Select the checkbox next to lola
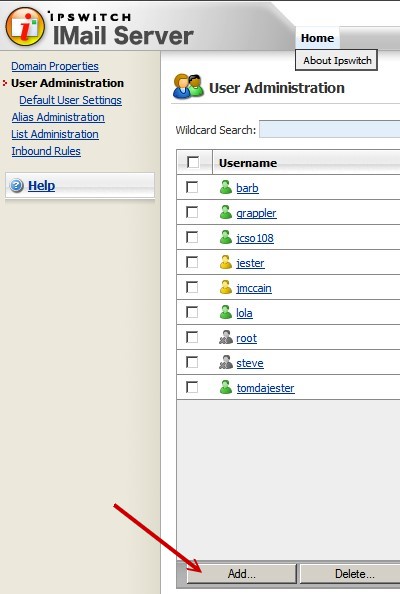Screen dimensions: 400x594 coord(192,312)
